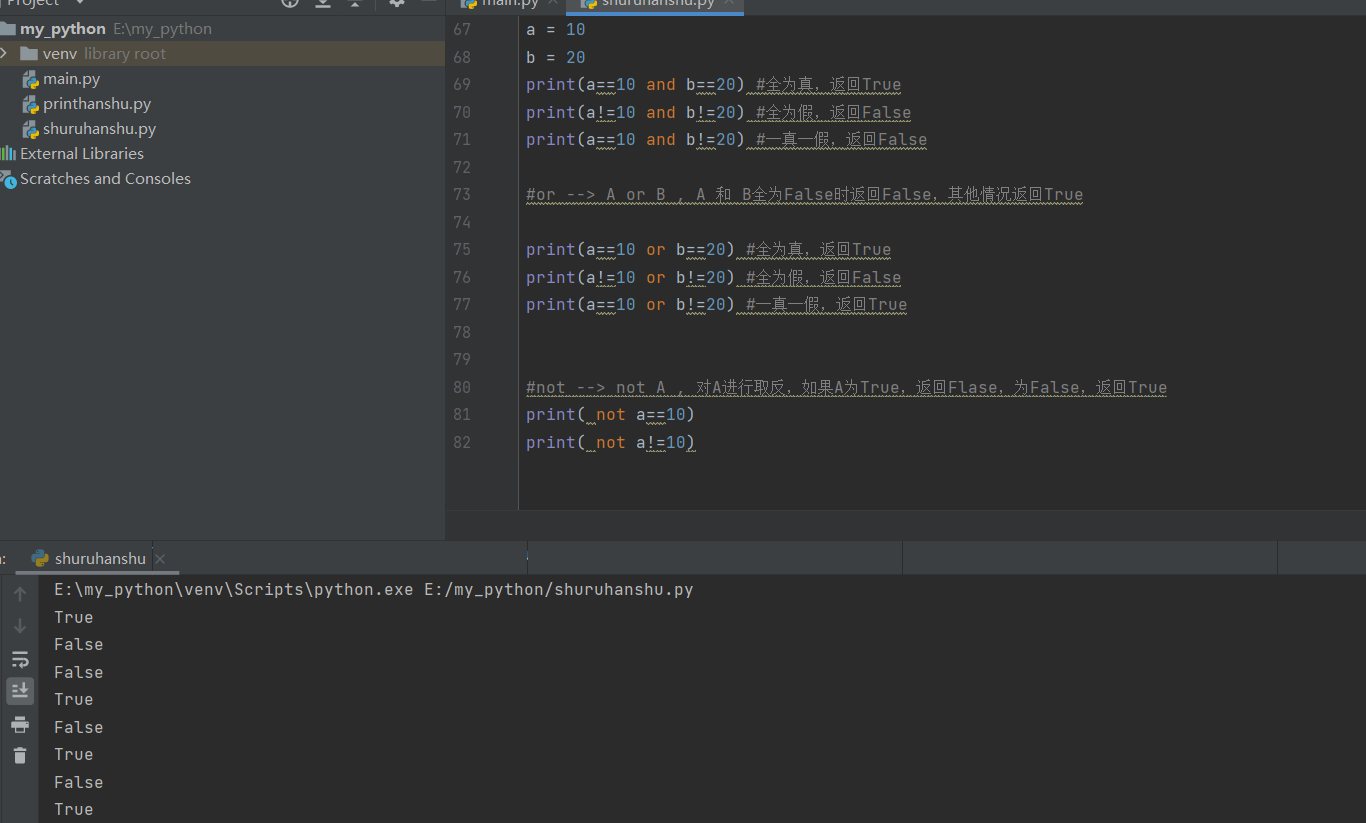This screenshot has height=823, width=1366.
Task: Click the Scratches and Consoles icon
Action: (x=8, y=179)
